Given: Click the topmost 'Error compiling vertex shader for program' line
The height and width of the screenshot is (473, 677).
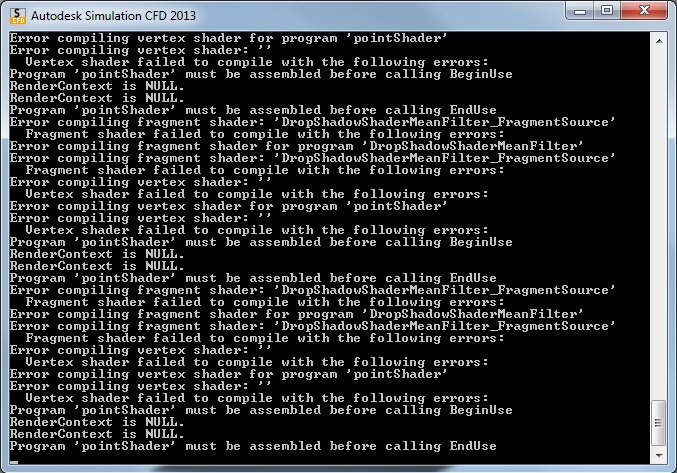Looking at the screenshot, I should point(228,38).
